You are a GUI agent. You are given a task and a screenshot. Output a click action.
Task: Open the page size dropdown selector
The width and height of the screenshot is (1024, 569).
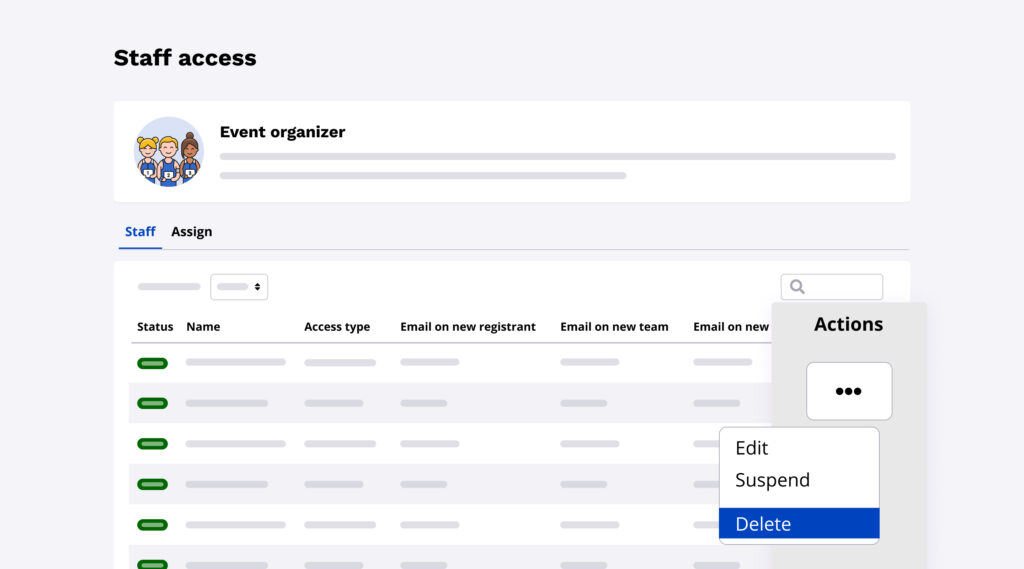tap(239, 287)
